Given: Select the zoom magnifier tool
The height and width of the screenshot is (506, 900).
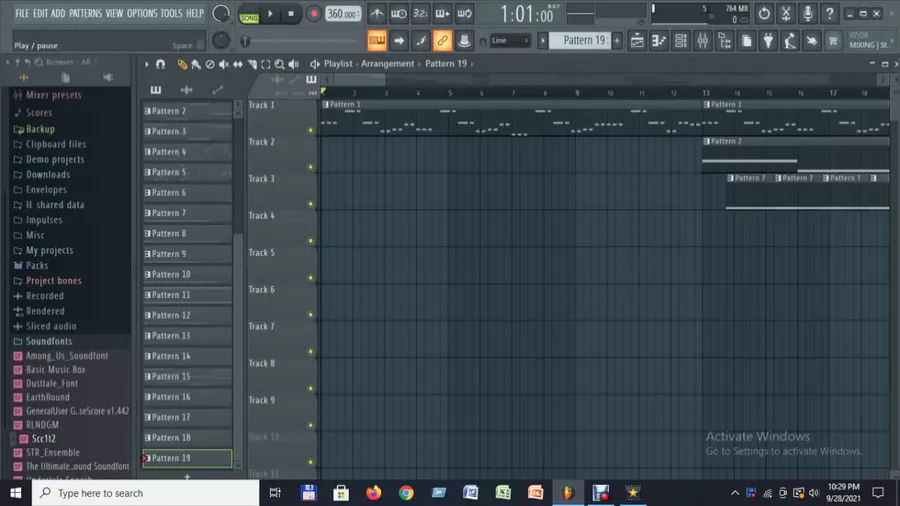Looking at the screenshot, I should [x=280, y=64].
